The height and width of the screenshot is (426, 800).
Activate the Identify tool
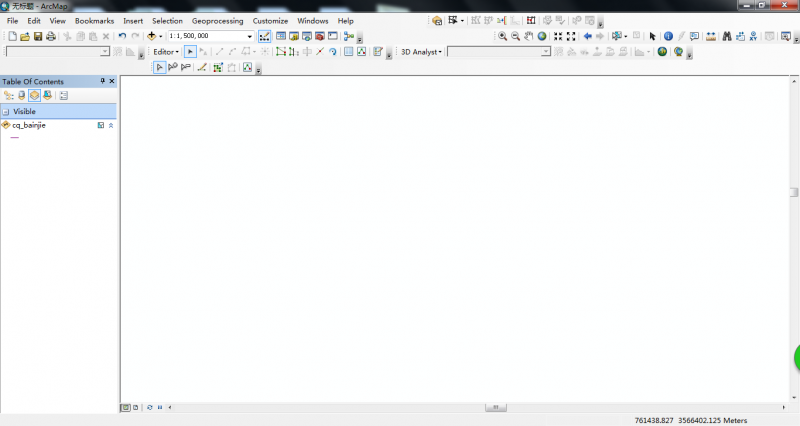(668, 36)
